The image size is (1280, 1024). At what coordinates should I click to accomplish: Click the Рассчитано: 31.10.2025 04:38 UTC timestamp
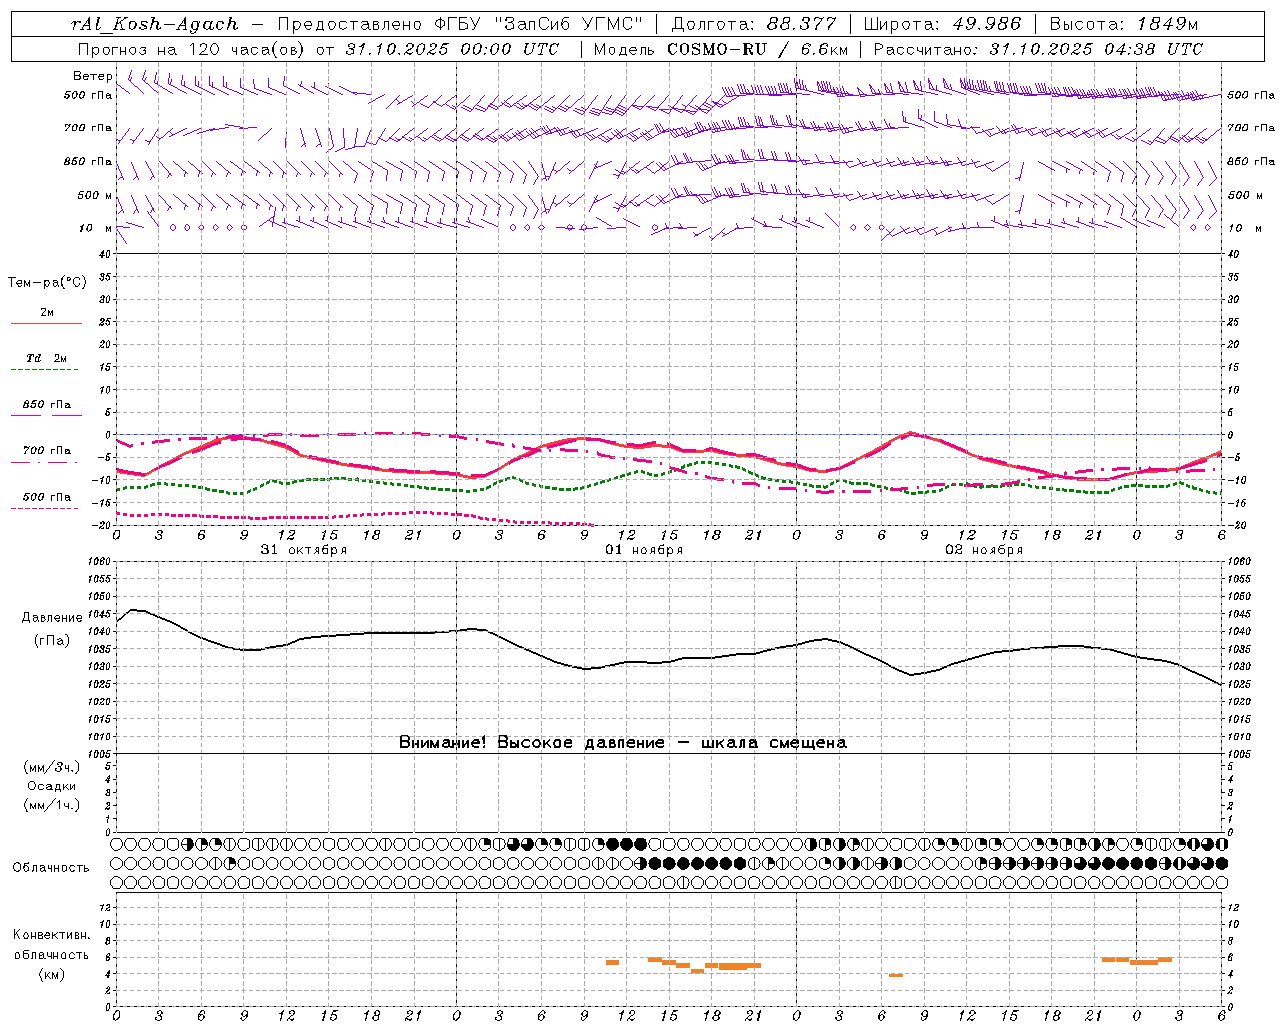pyautogui.click(x=1038, y=49)
